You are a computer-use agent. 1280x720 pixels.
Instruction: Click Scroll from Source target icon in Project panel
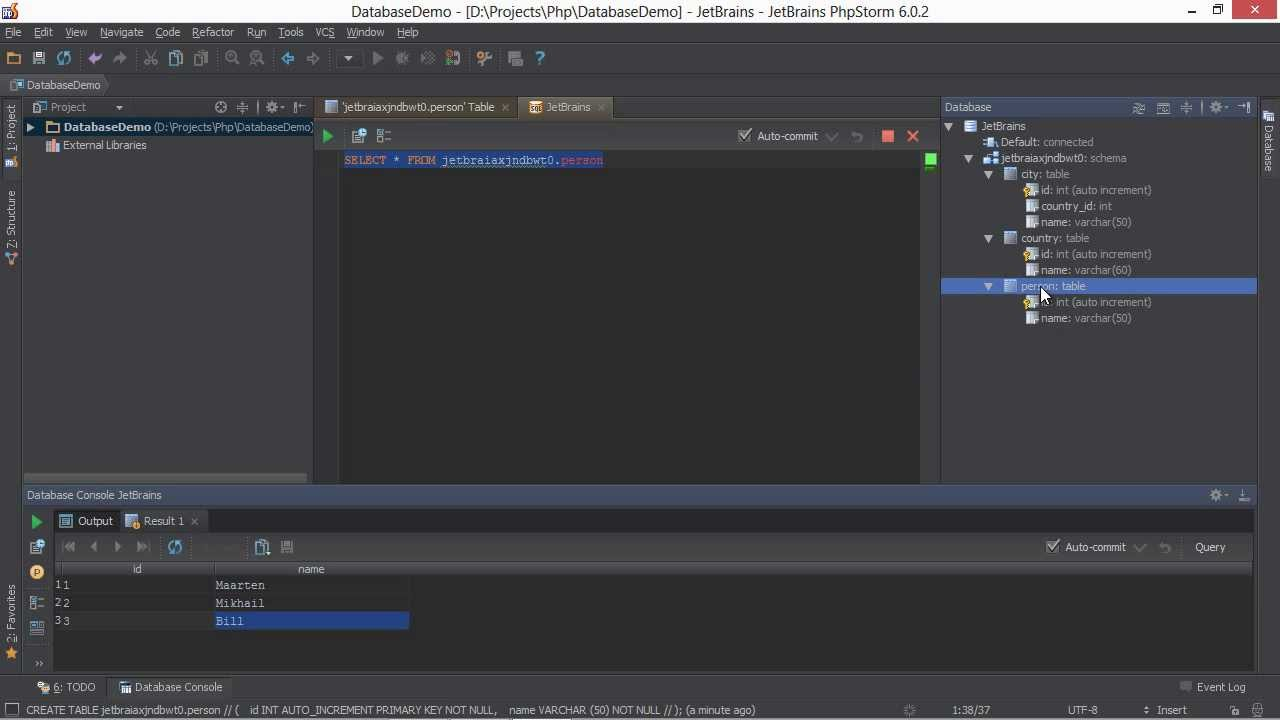(221, 107)
